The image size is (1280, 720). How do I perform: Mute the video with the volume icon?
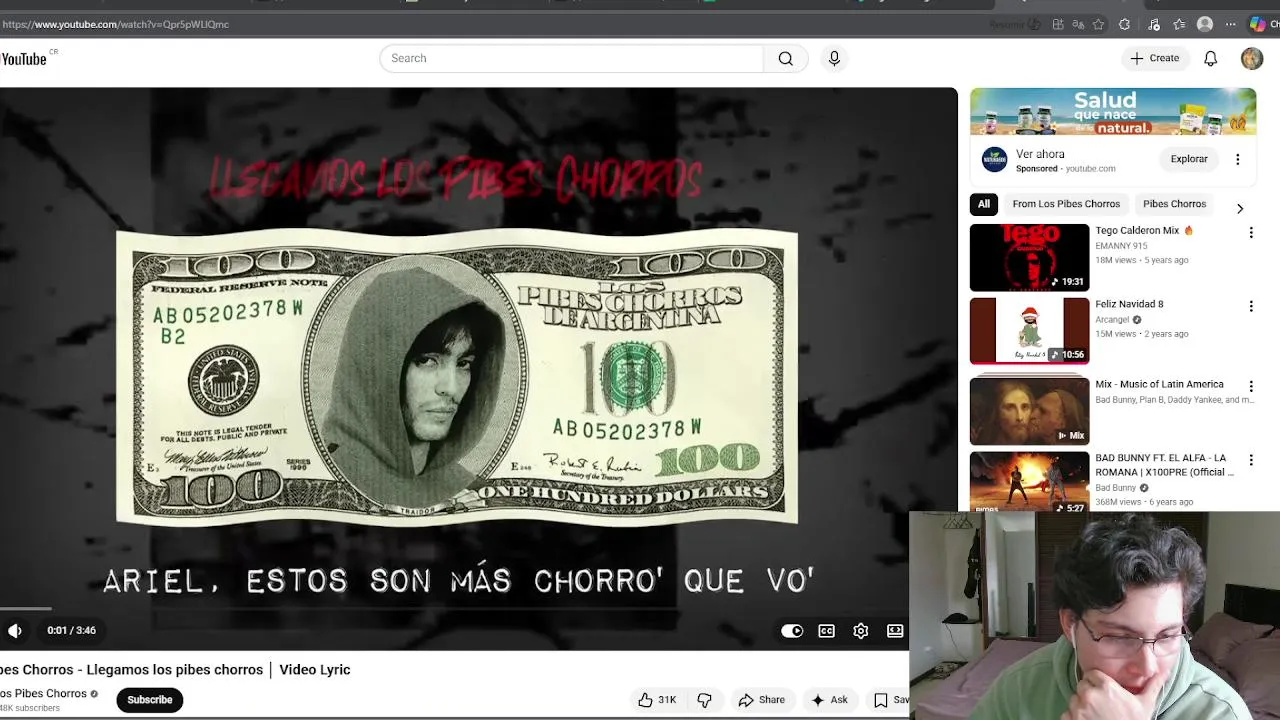[x=15, y=631]
